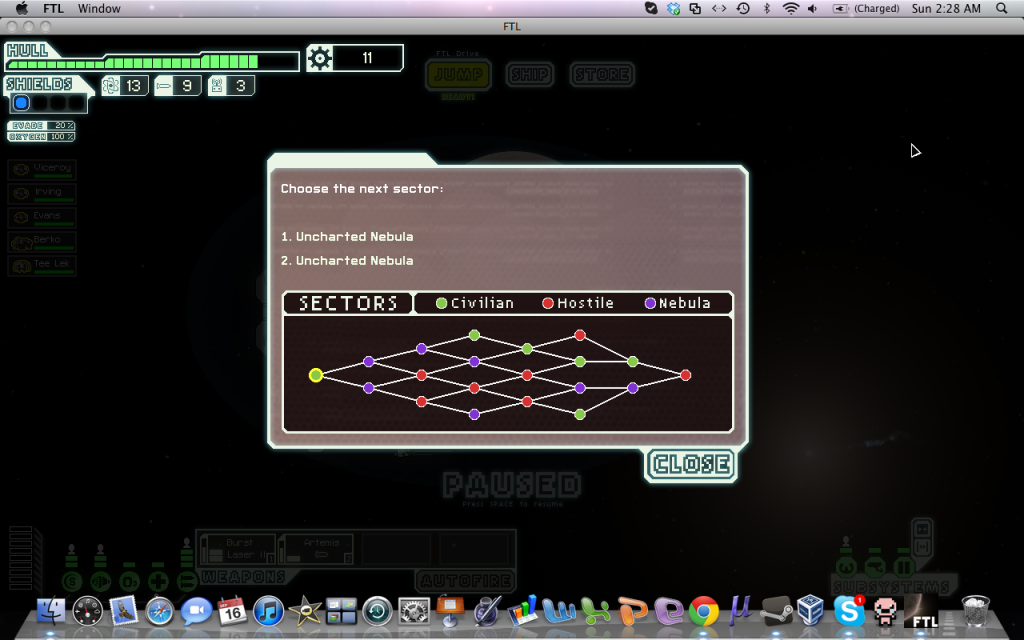
Task: Select the Burst Laser II weapon slot
Action: (238, 549)
